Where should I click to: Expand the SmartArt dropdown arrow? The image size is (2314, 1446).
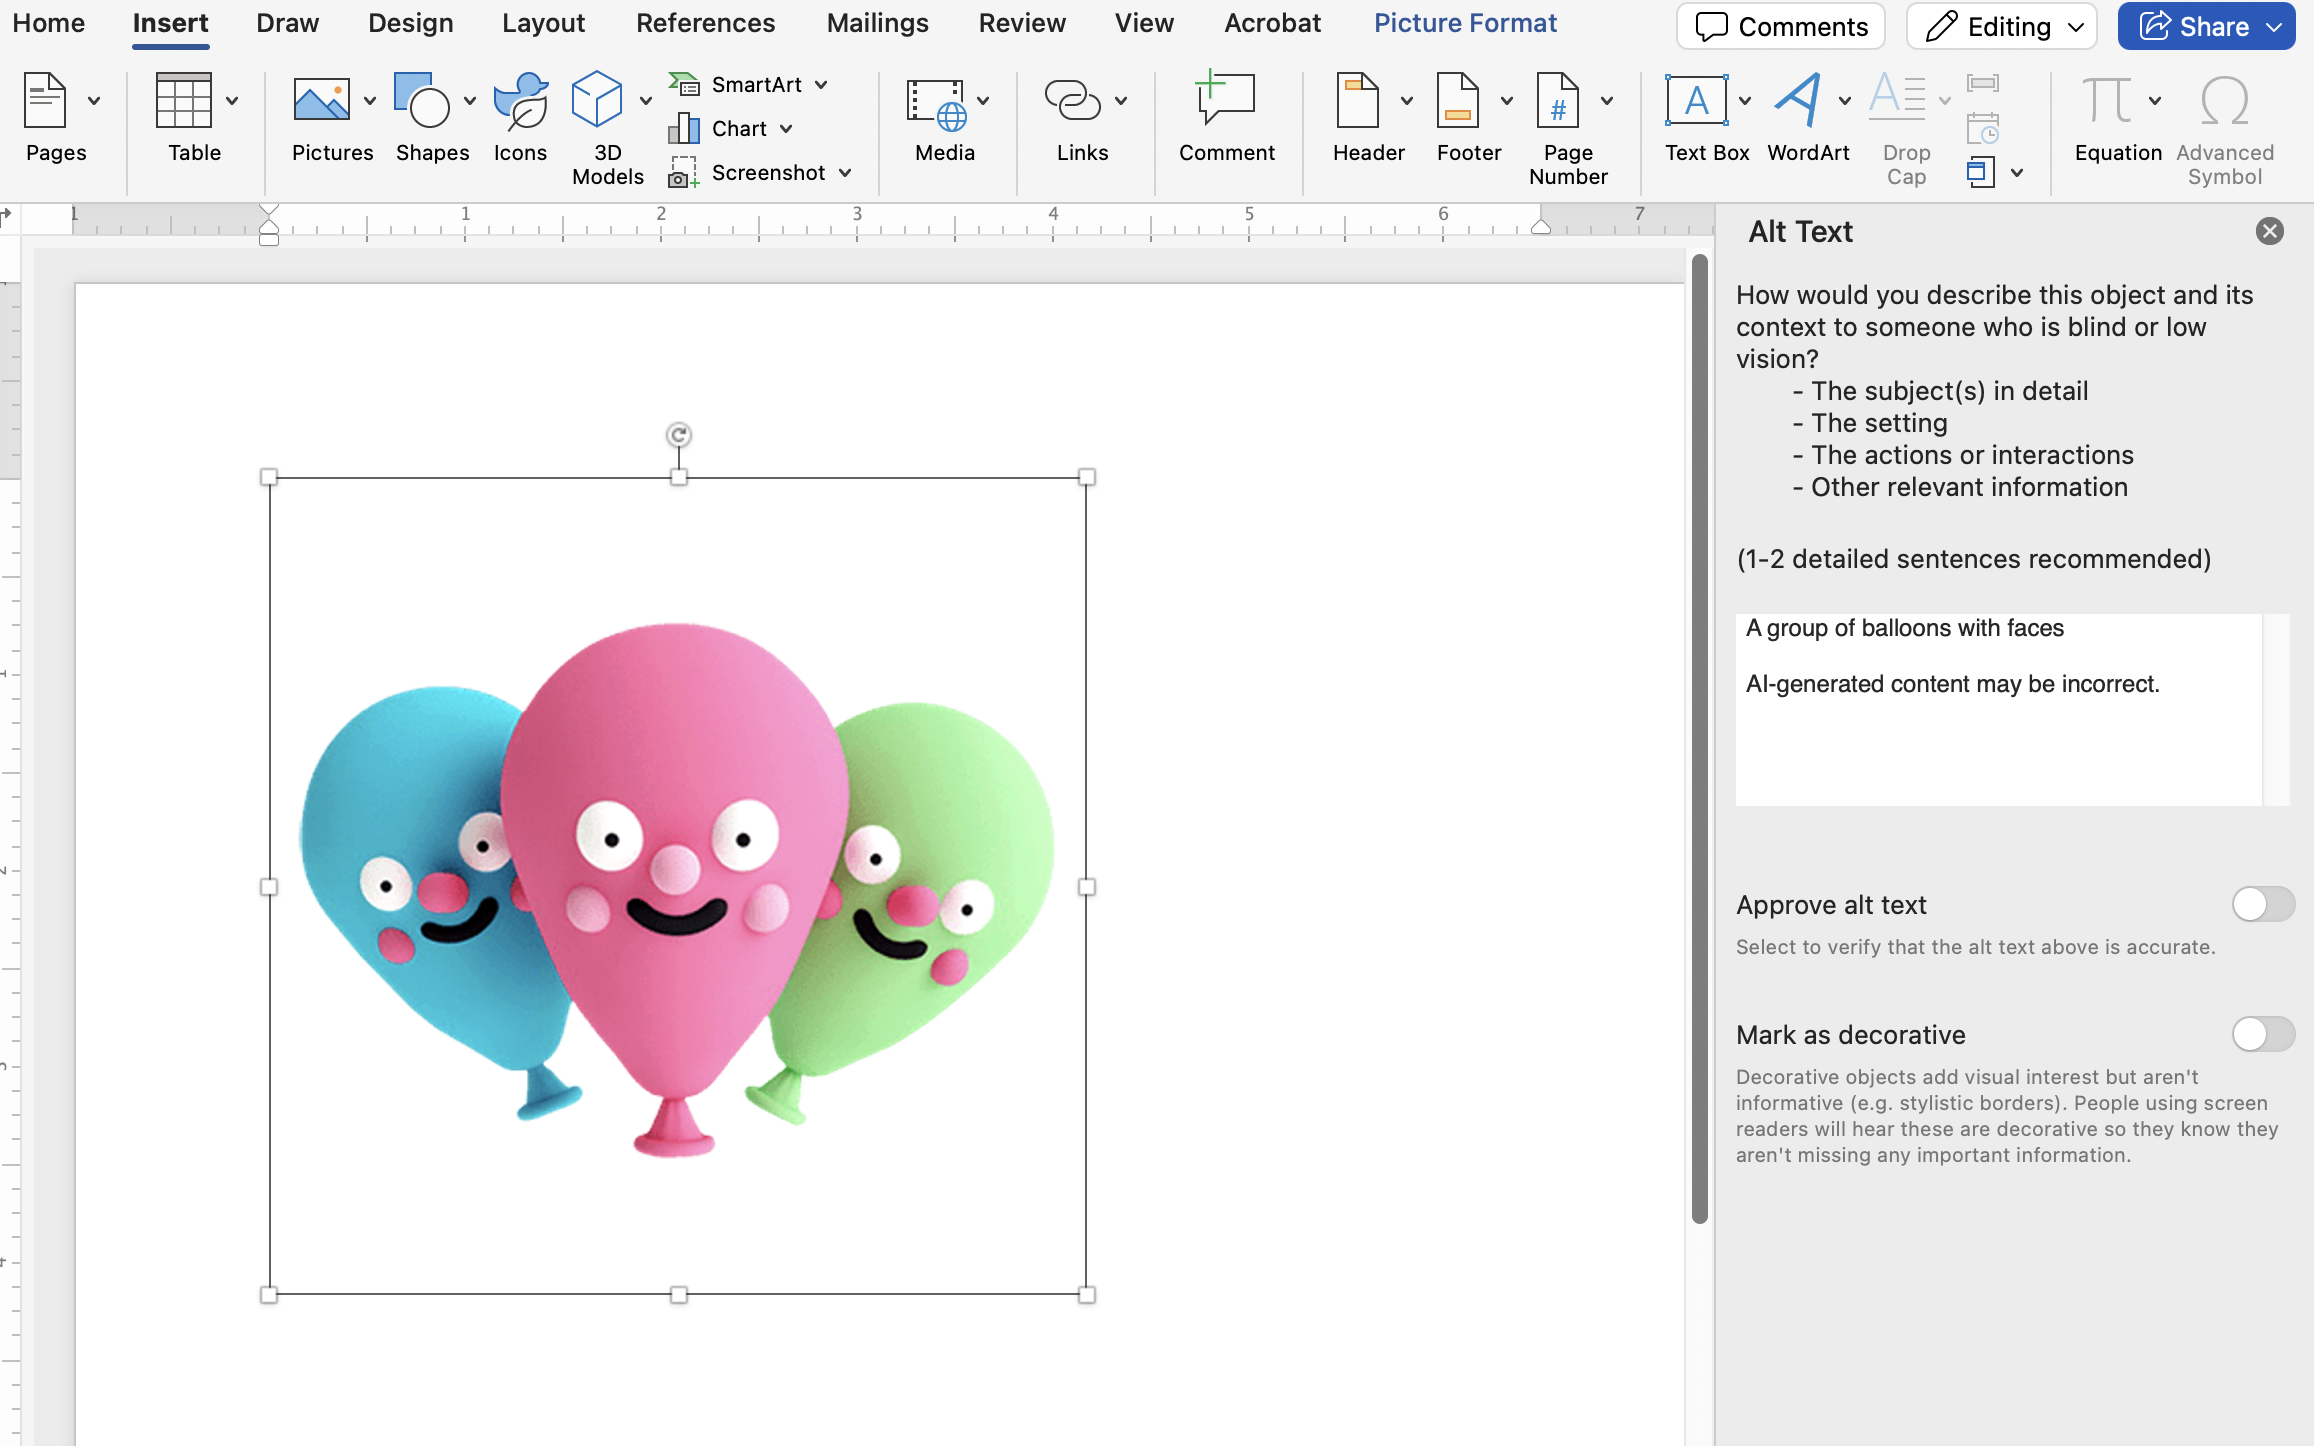(x=821, y=85)
